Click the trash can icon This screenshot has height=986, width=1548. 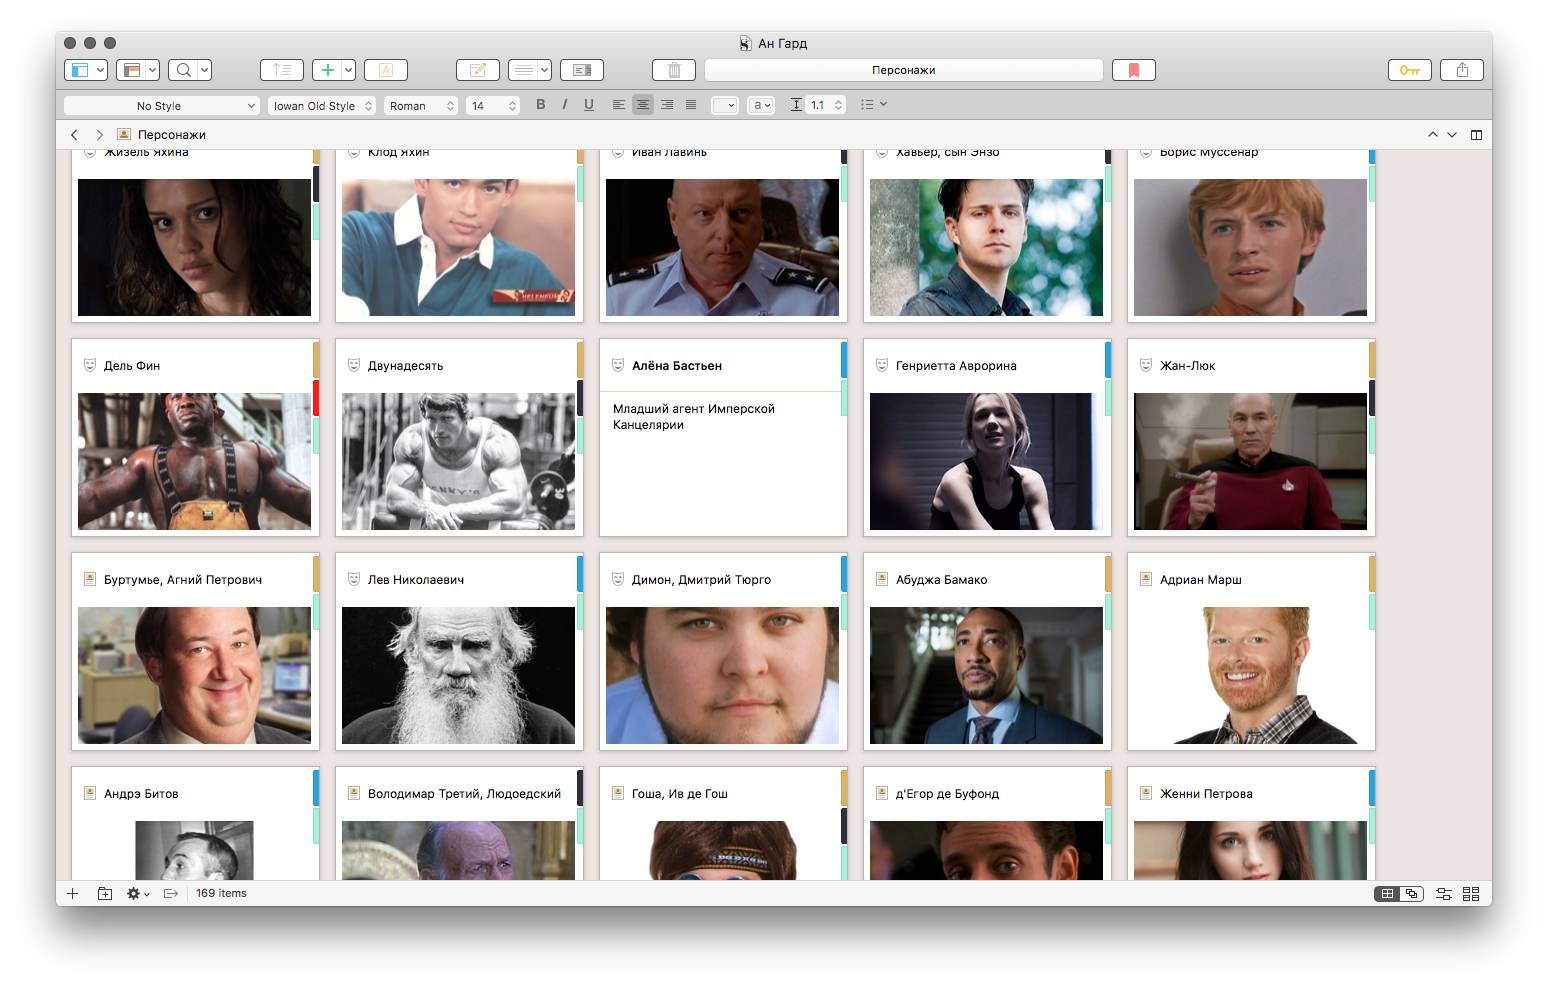pyautogui.click(x=673, y=70)
